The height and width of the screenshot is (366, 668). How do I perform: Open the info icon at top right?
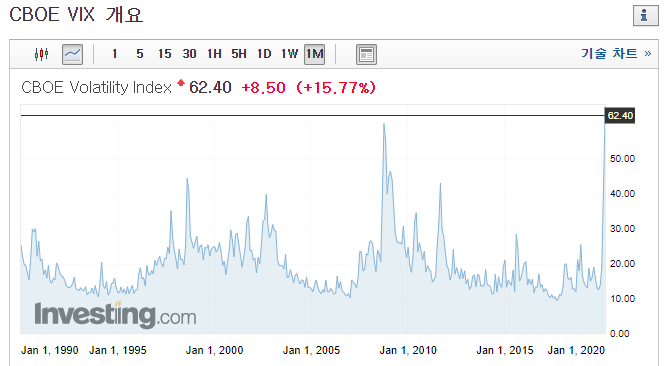tap(645, 16)
